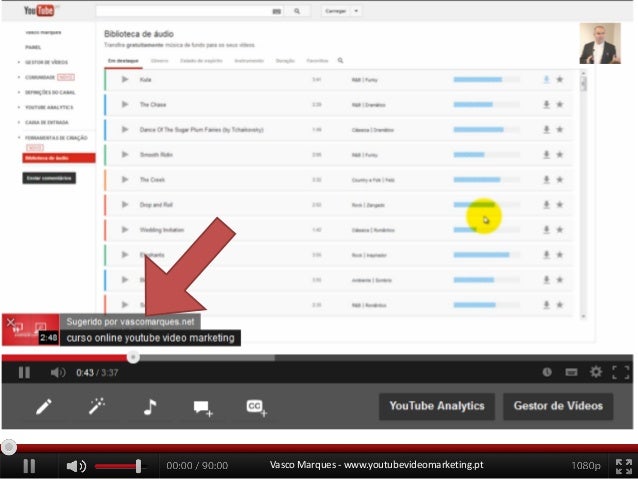The image size is (638, 479).
Task: Open the Painel sidebar link
Action: (x=33, y=47)
